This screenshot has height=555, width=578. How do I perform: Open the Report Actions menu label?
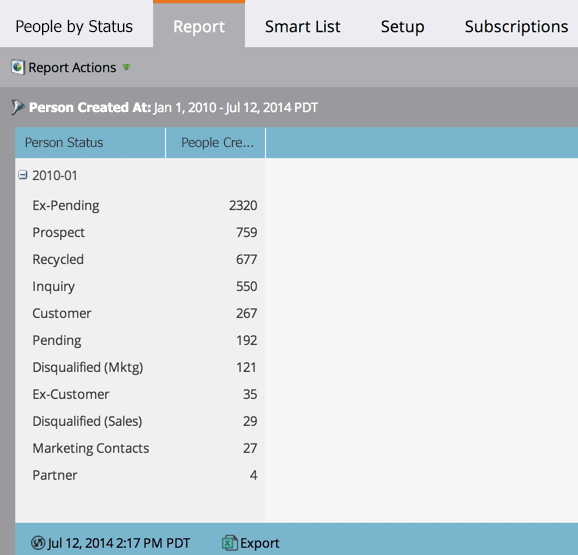pyautogui.click(x=72, y=67)
